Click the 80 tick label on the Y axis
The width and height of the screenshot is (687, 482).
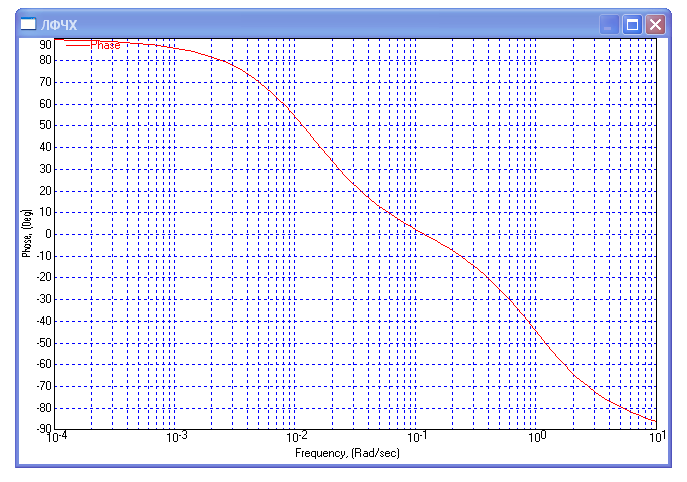[45, 60]
